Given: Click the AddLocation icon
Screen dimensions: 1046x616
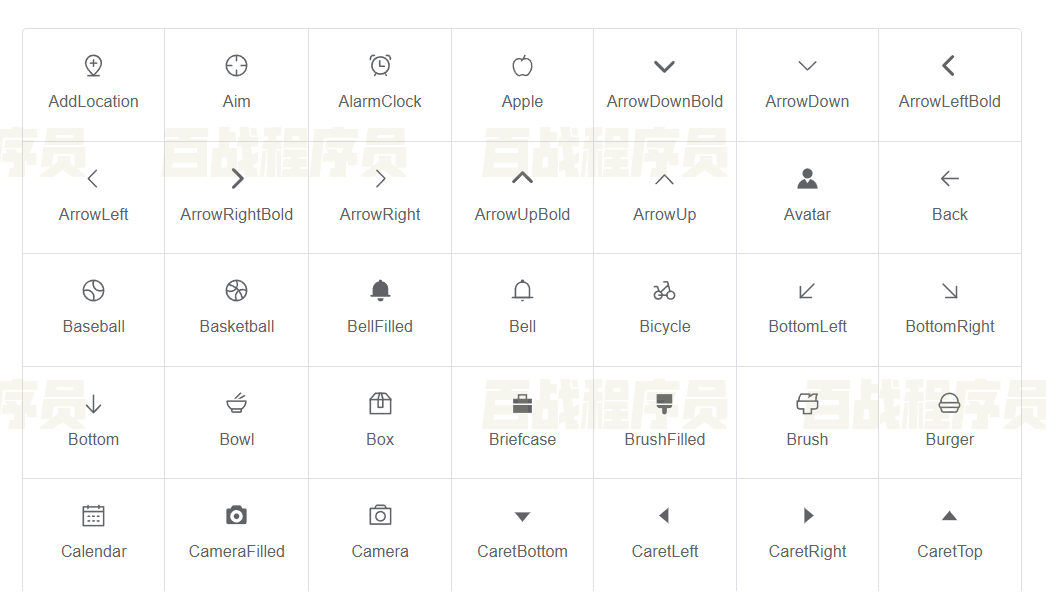Looking at the screenshot, I should [x=93, y=66].
